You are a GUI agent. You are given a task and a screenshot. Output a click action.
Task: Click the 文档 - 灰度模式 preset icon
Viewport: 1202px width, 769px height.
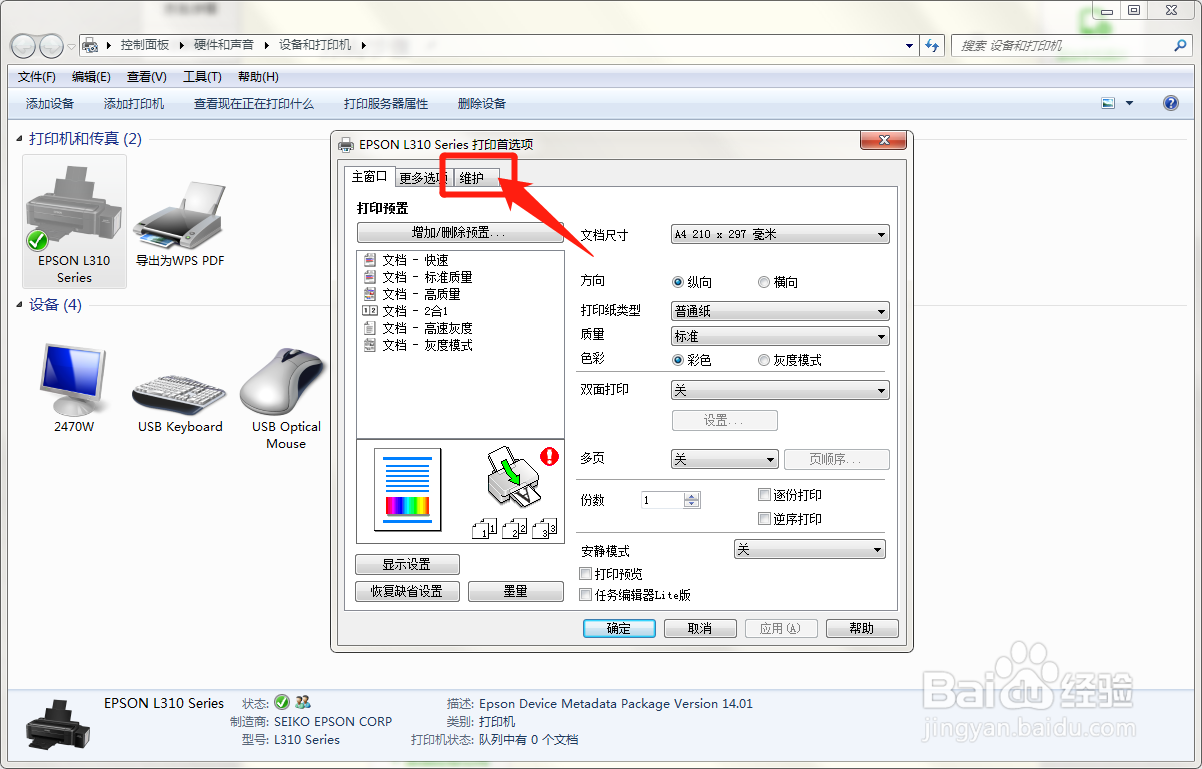pos(370,345)
